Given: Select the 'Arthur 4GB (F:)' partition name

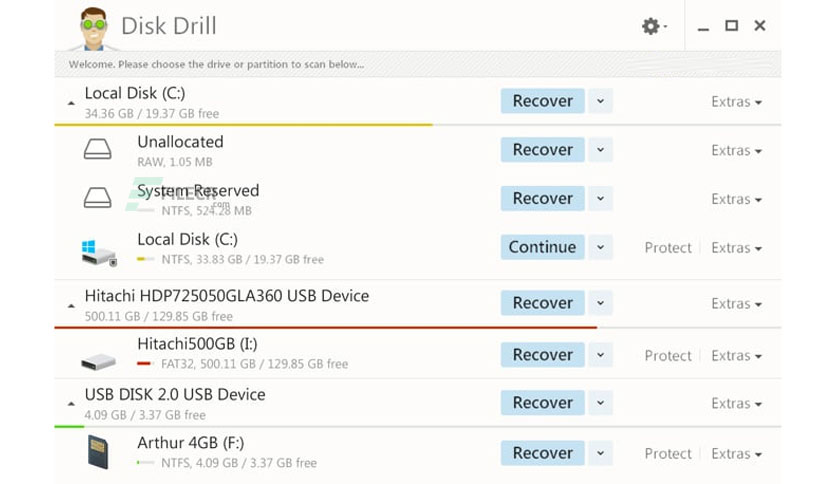Looking at the screenshot, I should click(x=190, y=443).
